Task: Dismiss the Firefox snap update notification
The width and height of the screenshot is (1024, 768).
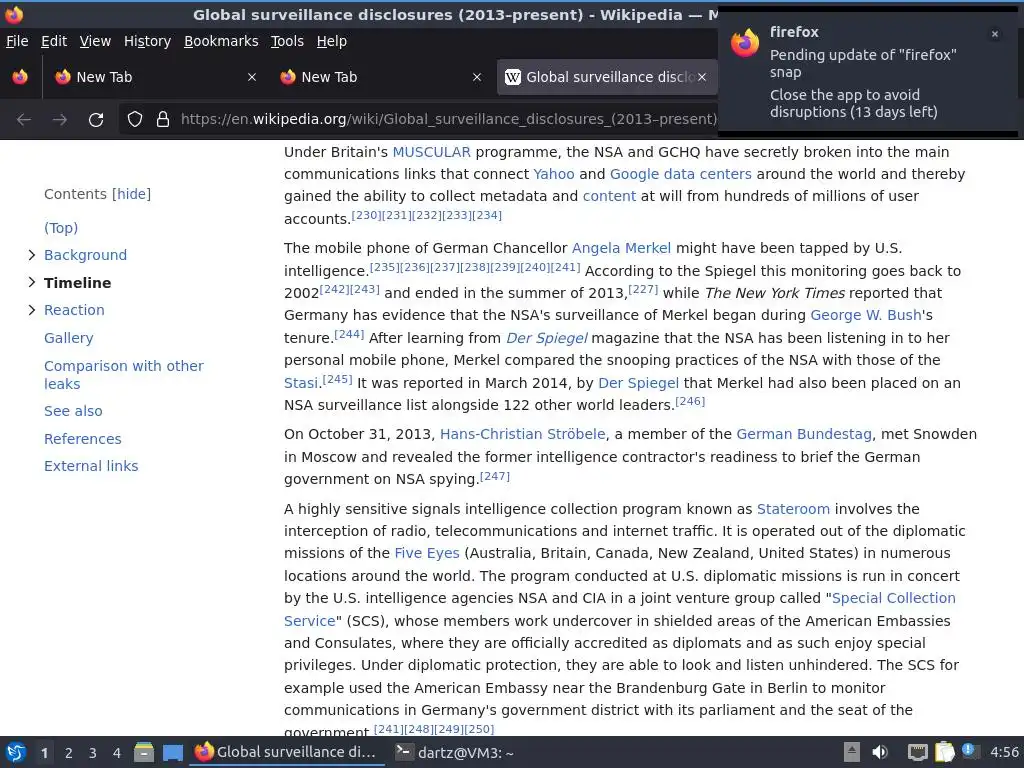Action: click(x=995, y=34)
